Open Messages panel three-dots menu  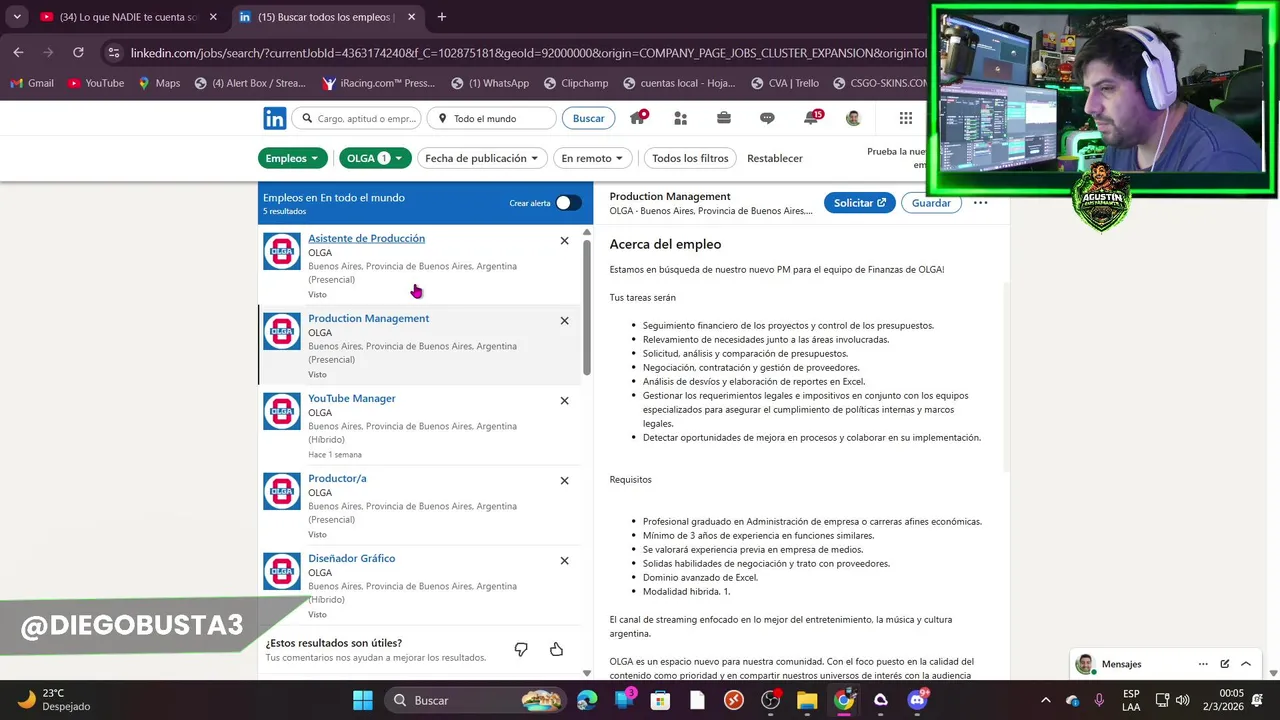(1203, 664)
